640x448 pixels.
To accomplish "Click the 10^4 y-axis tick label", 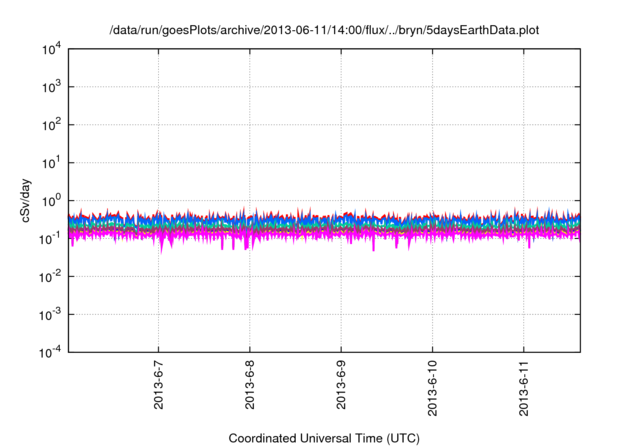I will [x=51, y=50].
